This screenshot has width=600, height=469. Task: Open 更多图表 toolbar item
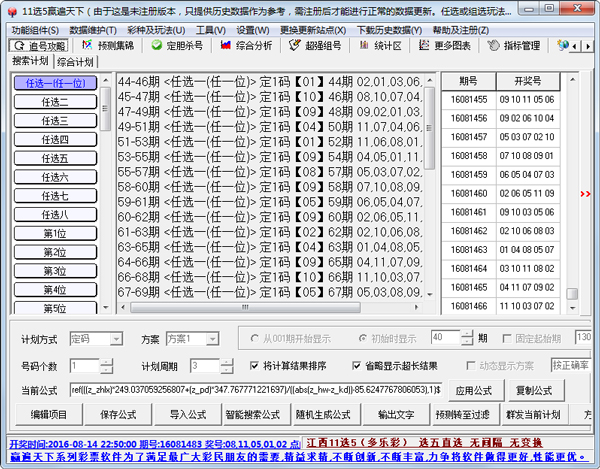pos(445,46)
